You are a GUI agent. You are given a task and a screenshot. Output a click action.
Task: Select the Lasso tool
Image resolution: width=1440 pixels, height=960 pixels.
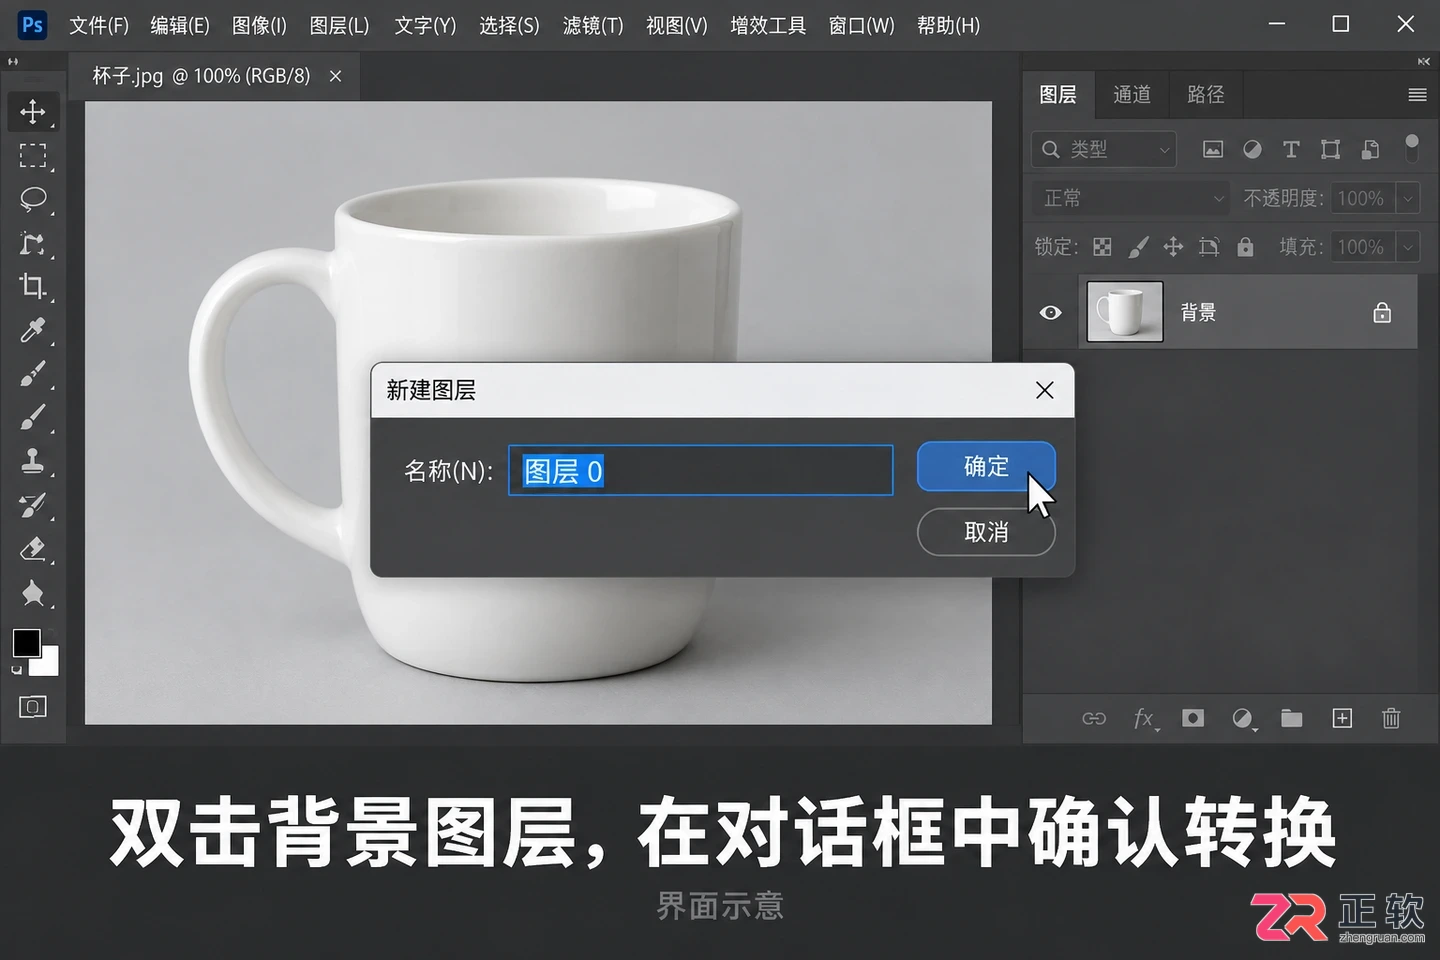(32, 199)
